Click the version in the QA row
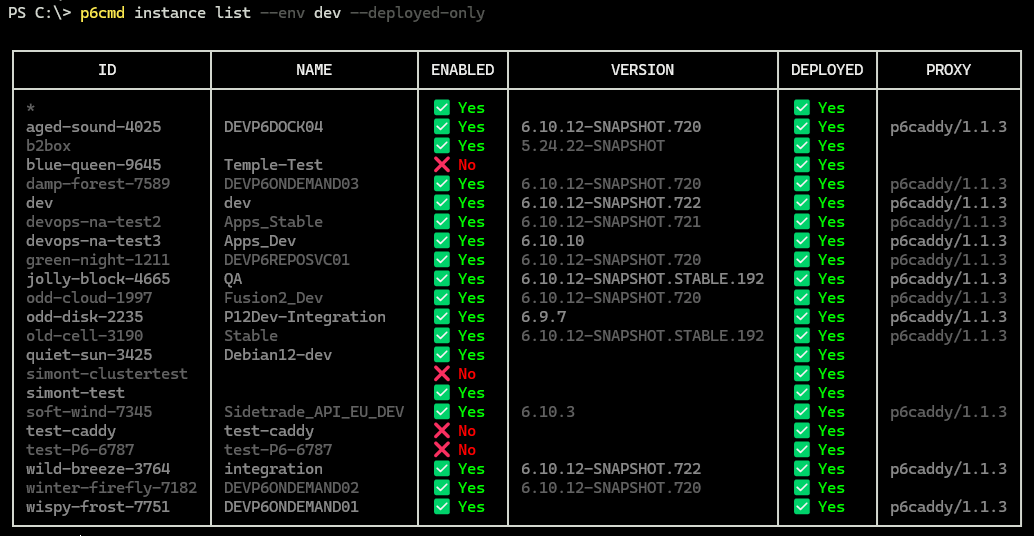The height and width of the screenshot is (536, 1034). pyautogui.click(x=642, y=279)
